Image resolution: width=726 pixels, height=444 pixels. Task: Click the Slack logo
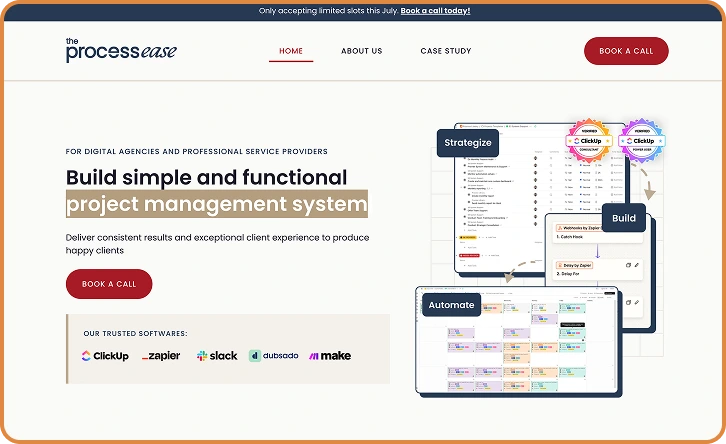tap(217, 356)
